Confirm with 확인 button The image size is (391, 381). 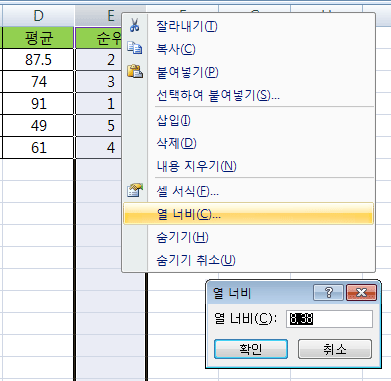click(x=251, y=349)
